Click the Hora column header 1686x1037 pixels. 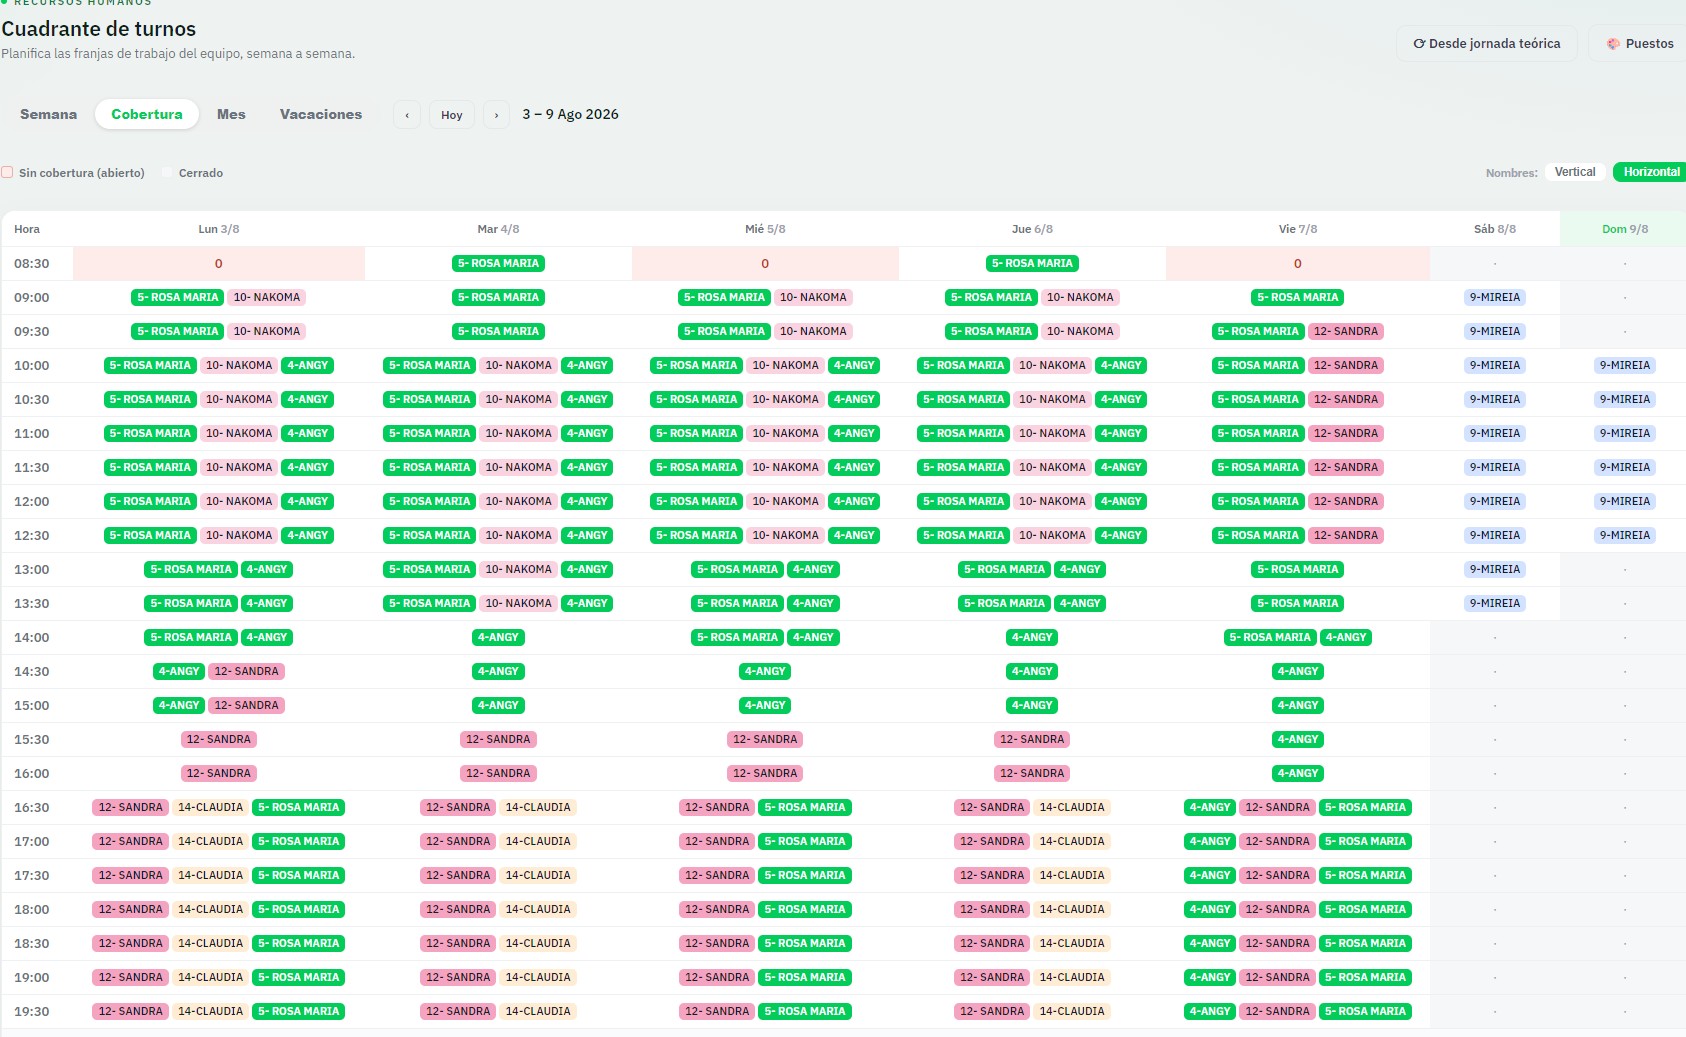(x=27, y=229)
